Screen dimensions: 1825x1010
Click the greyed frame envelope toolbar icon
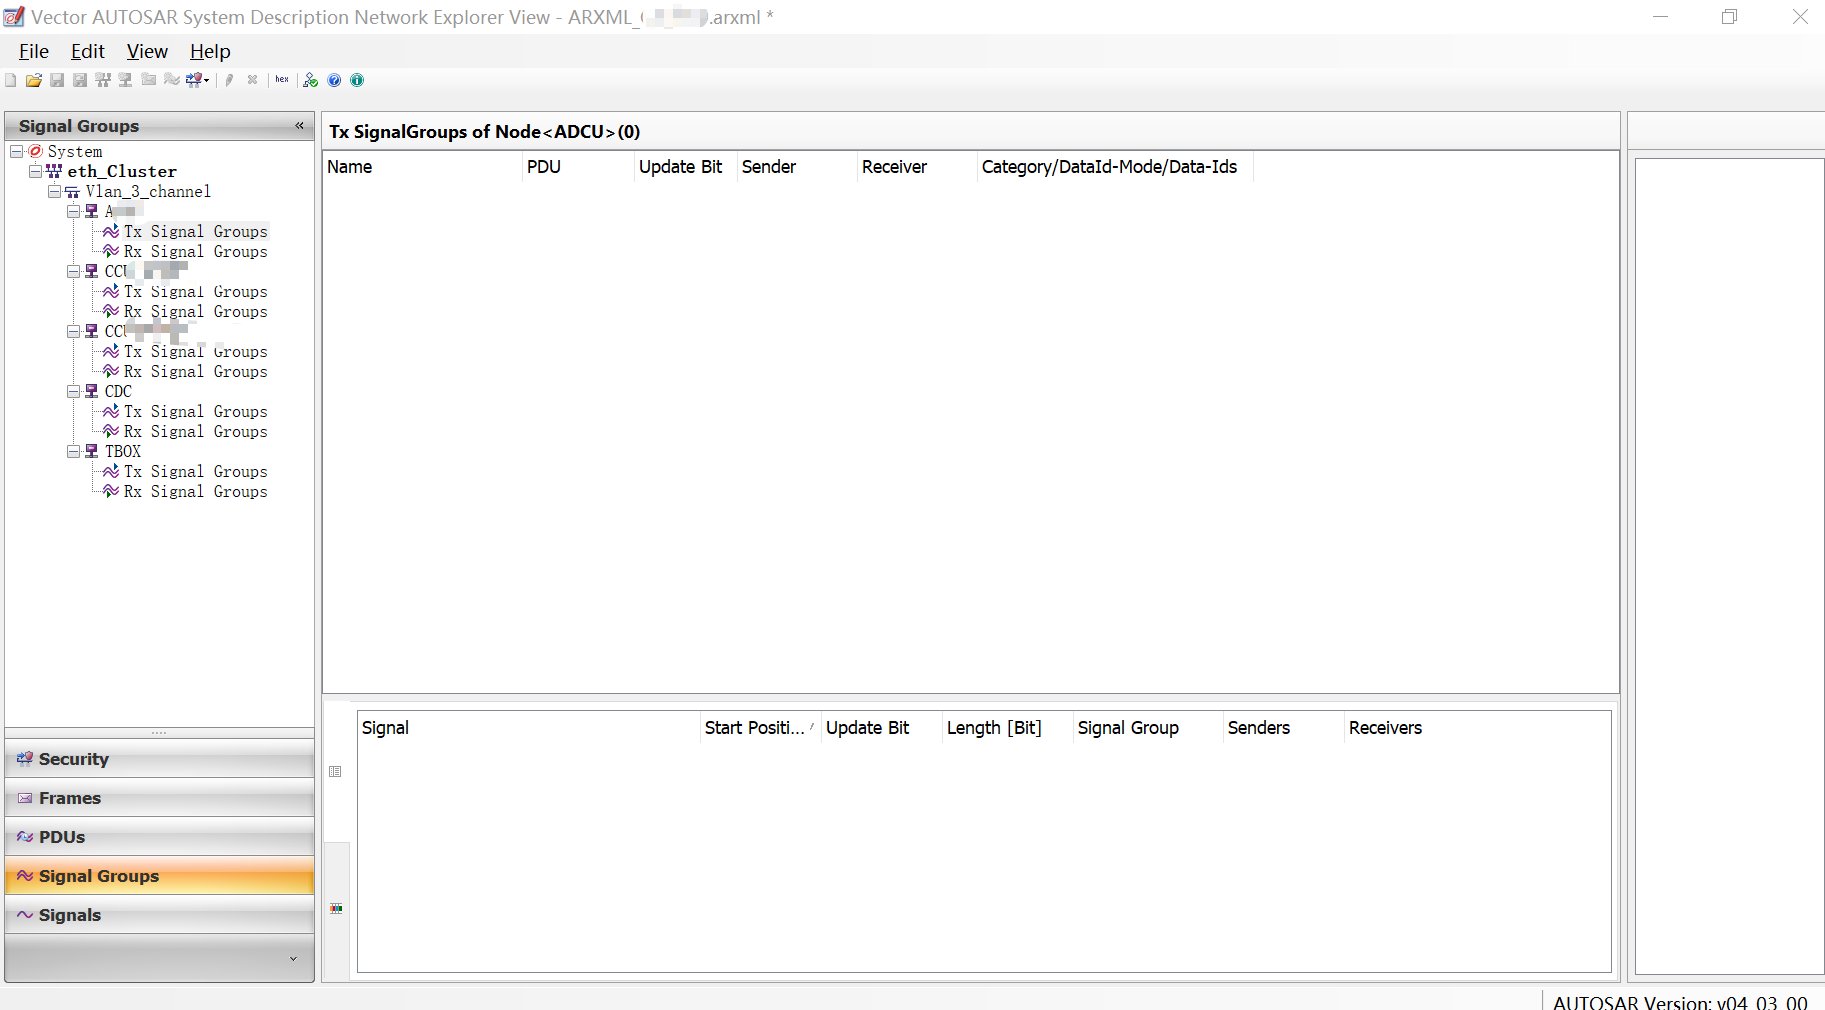(x=149, y=80)
